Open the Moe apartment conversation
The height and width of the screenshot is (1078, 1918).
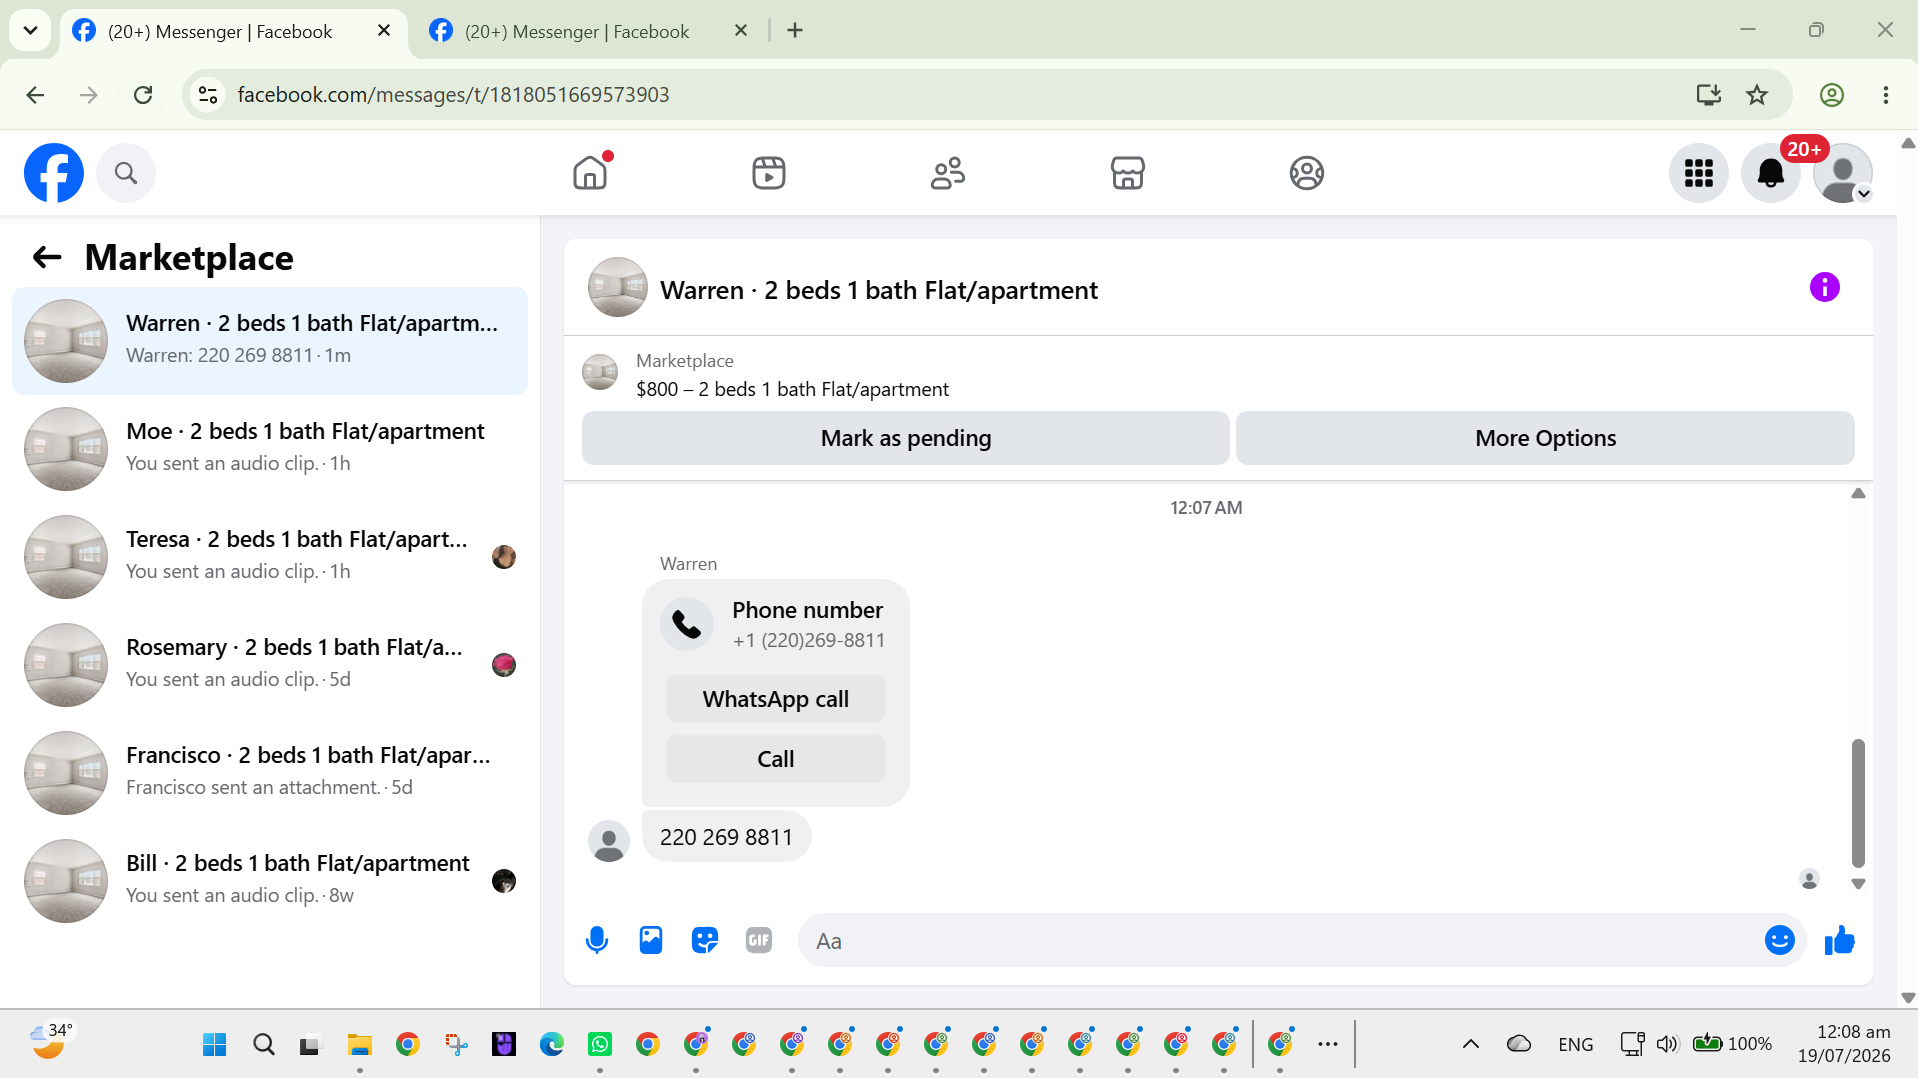tap(270, 449)
